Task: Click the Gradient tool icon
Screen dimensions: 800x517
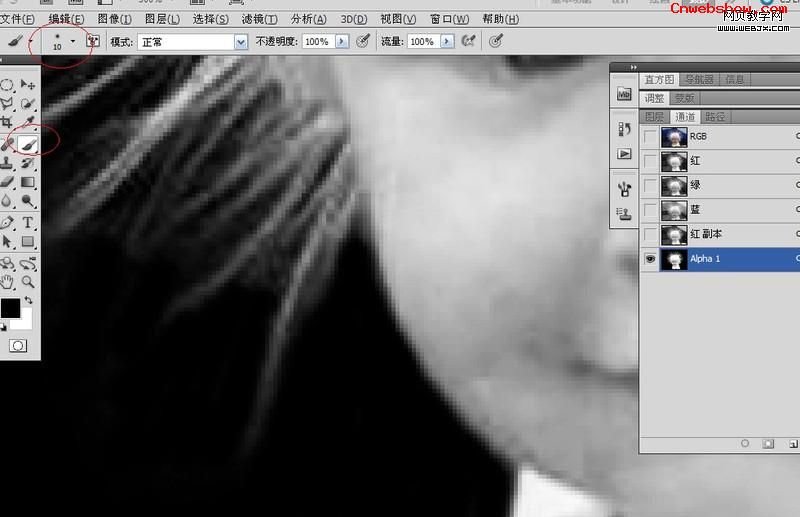Action: (28, 183)
